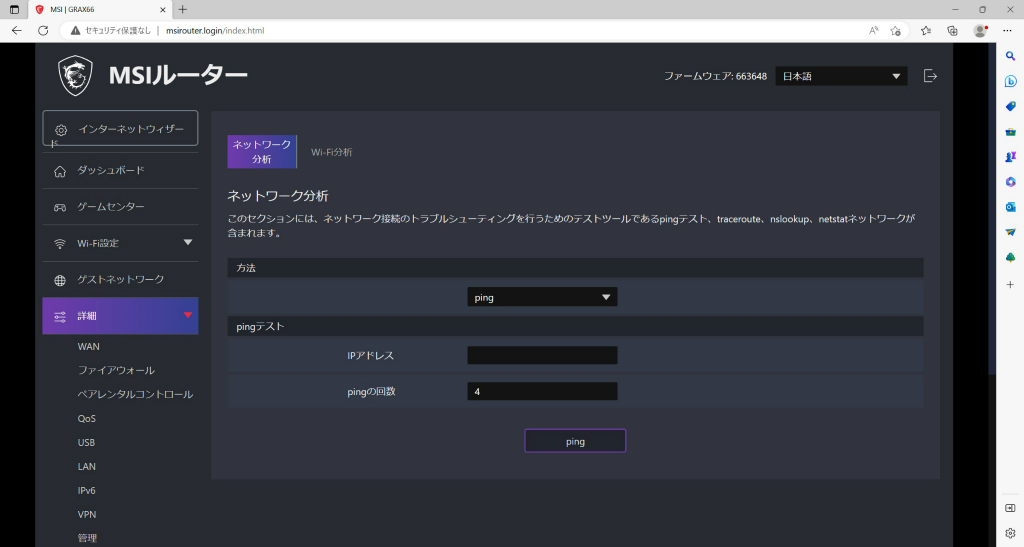Open ゲームセンター gamepad icon
Image resolution: width=1024 pixels, height=547 pixels.
point(60,207)
